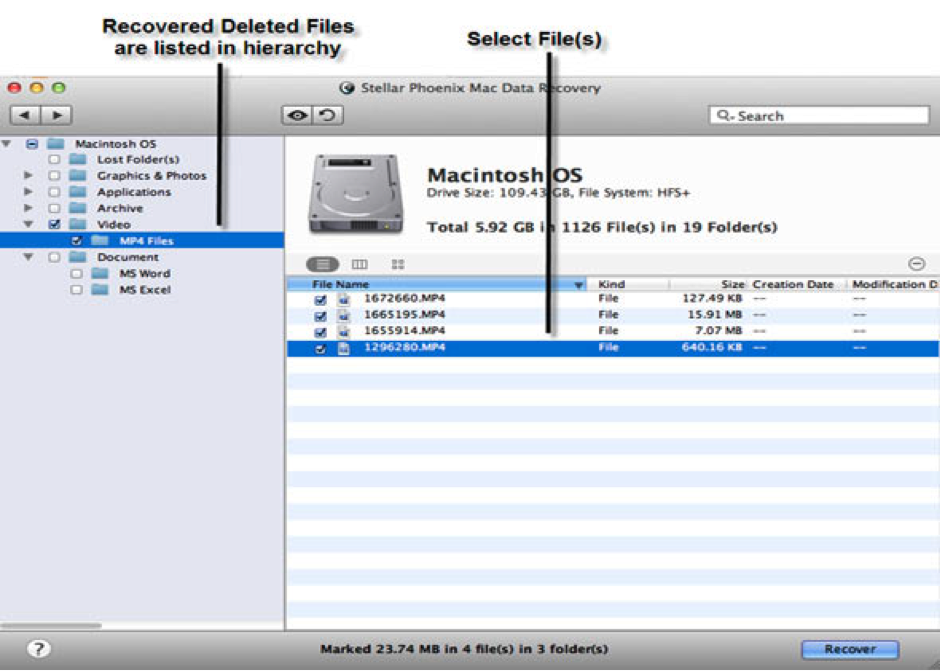Check the Applications checkbox
The height and width of the screenshot is (671, 941).
[x=54, y=192]
